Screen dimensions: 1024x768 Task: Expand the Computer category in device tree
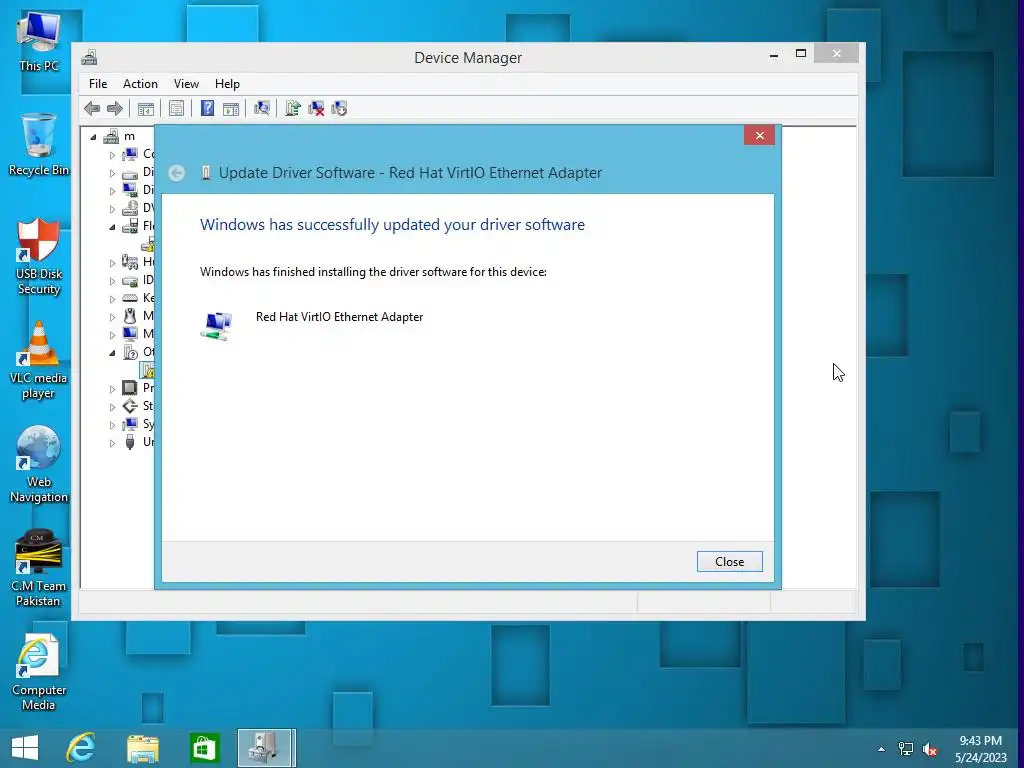tap(112, 155)
